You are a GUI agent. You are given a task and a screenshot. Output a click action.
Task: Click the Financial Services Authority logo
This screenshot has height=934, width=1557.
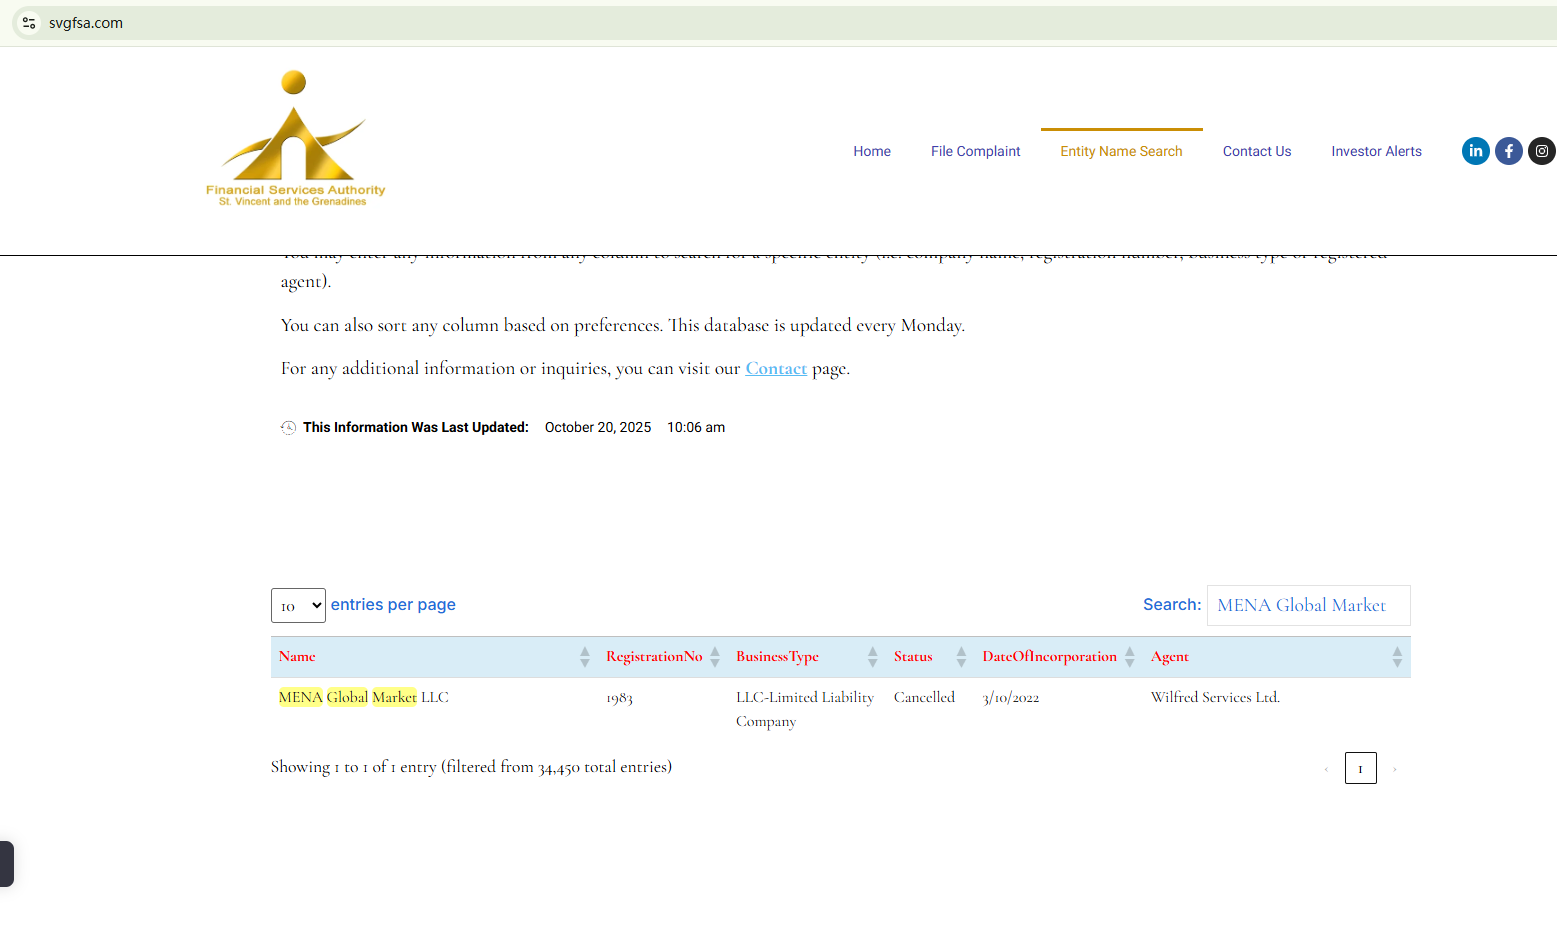click(295, 139)
